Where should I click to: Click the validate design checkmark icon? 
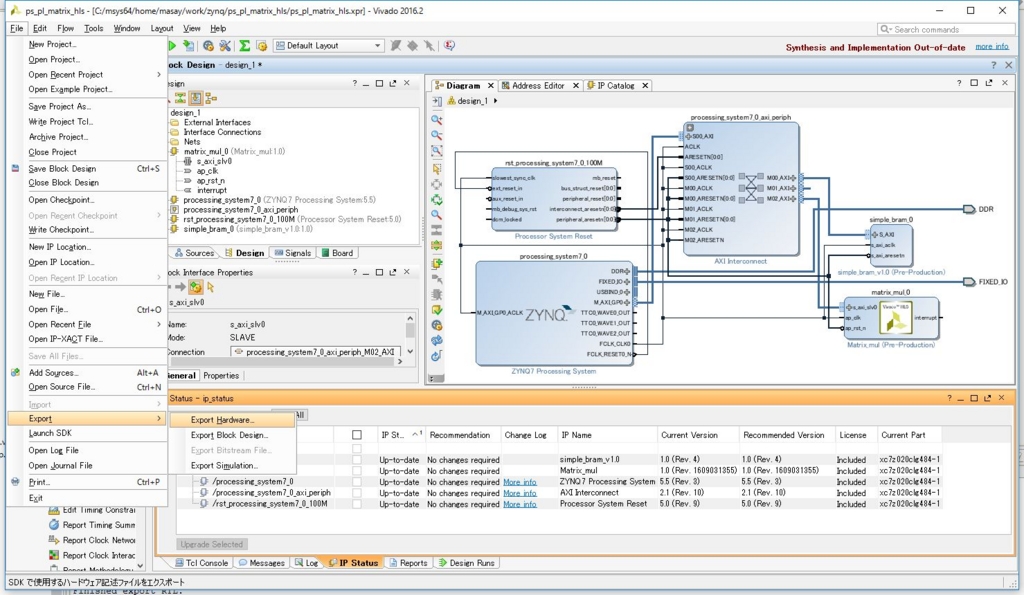(x=437, y=310)
